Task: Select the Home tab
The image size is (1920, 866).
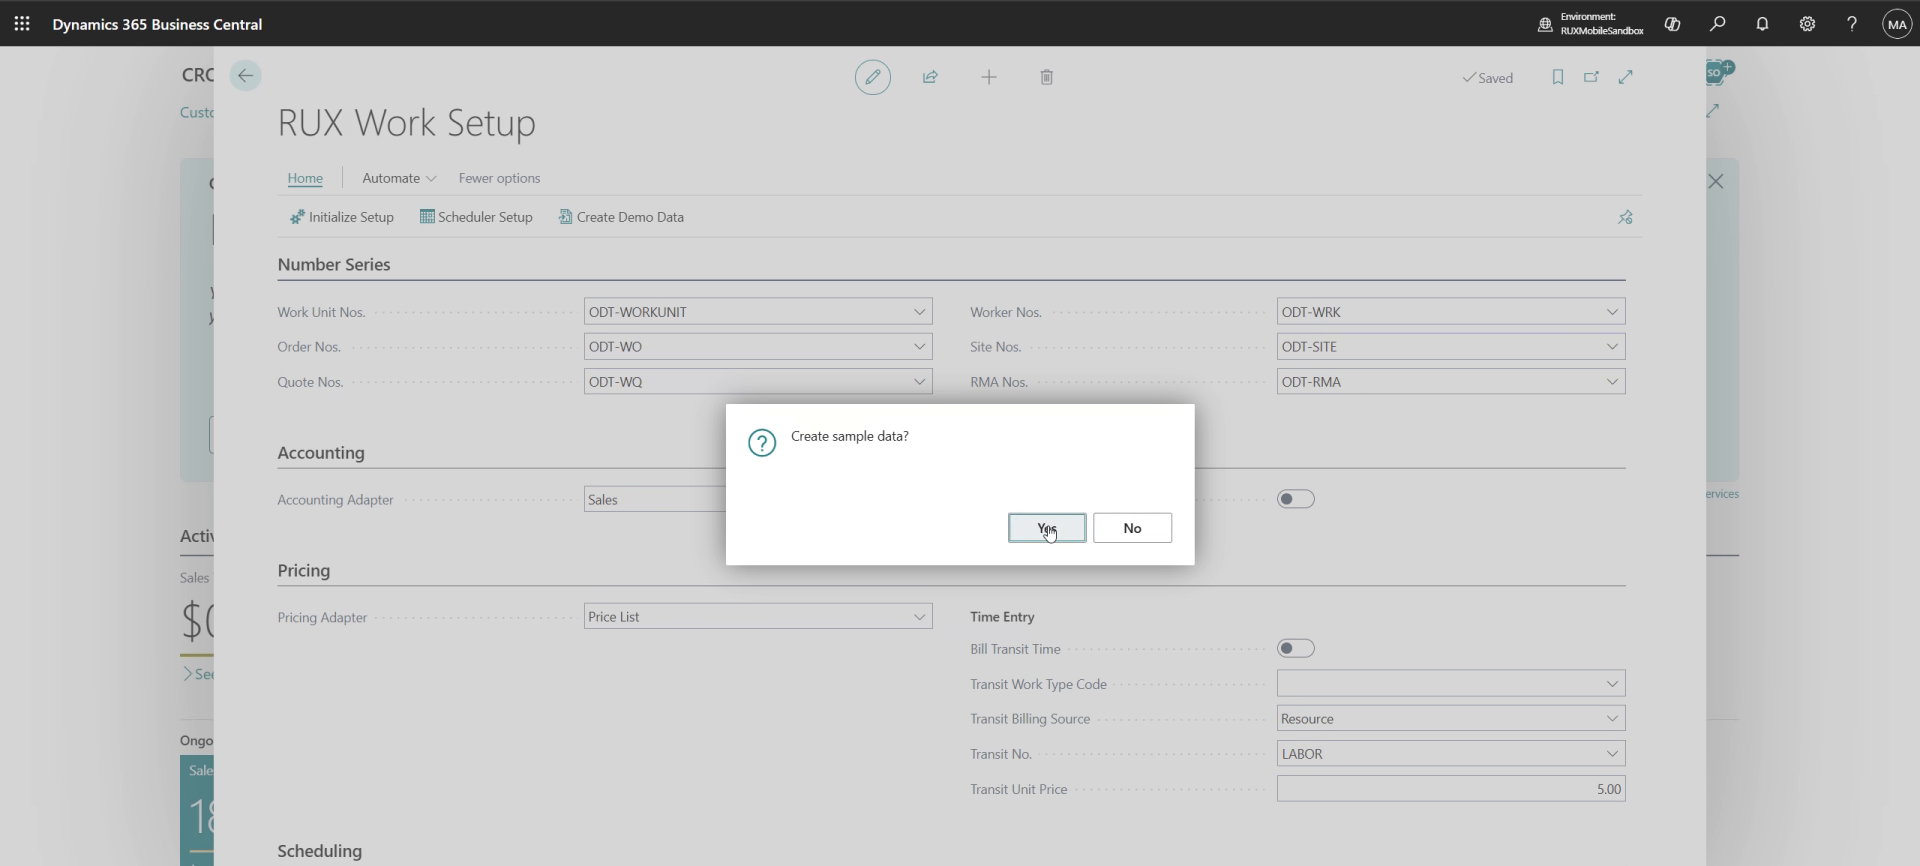Action: tap(305, 178)
